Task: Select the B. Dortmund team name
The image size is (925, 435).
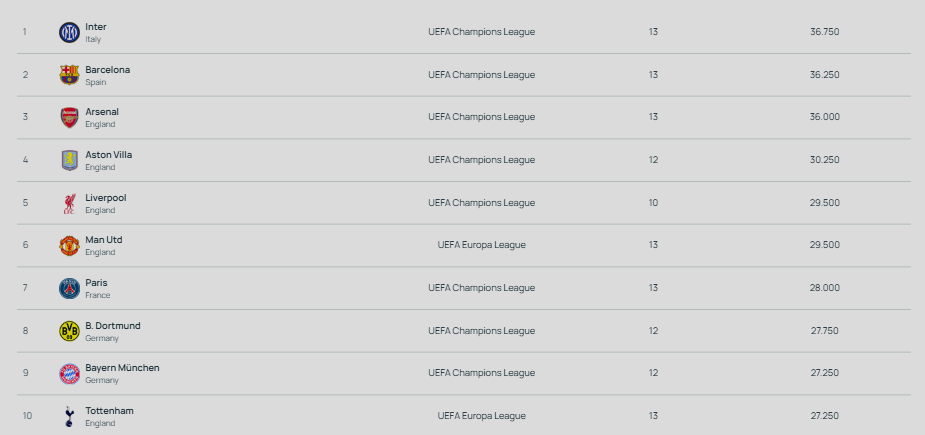Action: [113, 326]
